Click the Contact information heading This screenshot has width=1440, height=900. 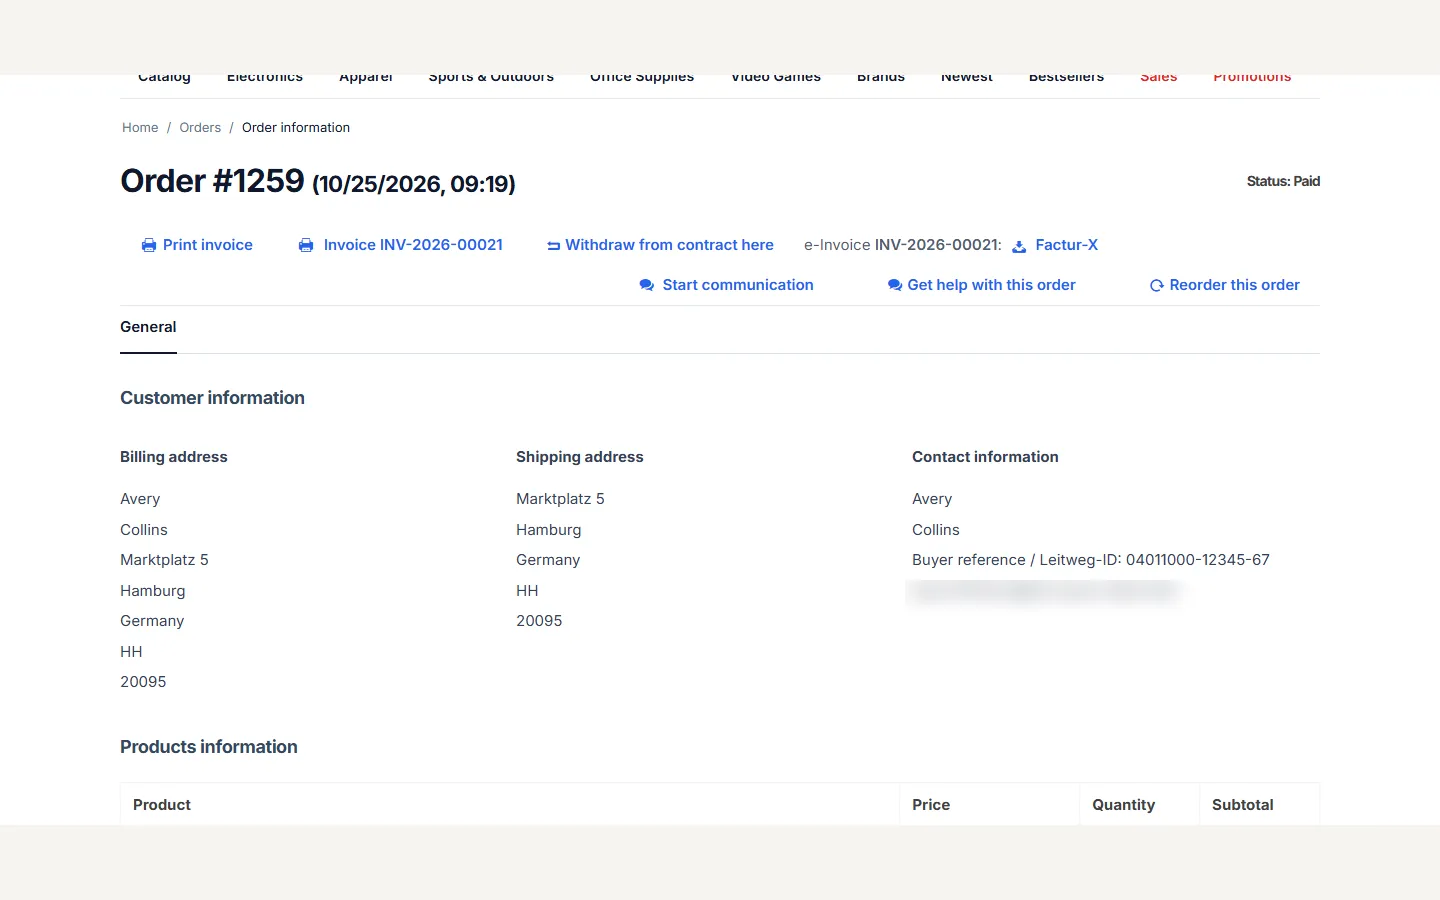[985, 457]
